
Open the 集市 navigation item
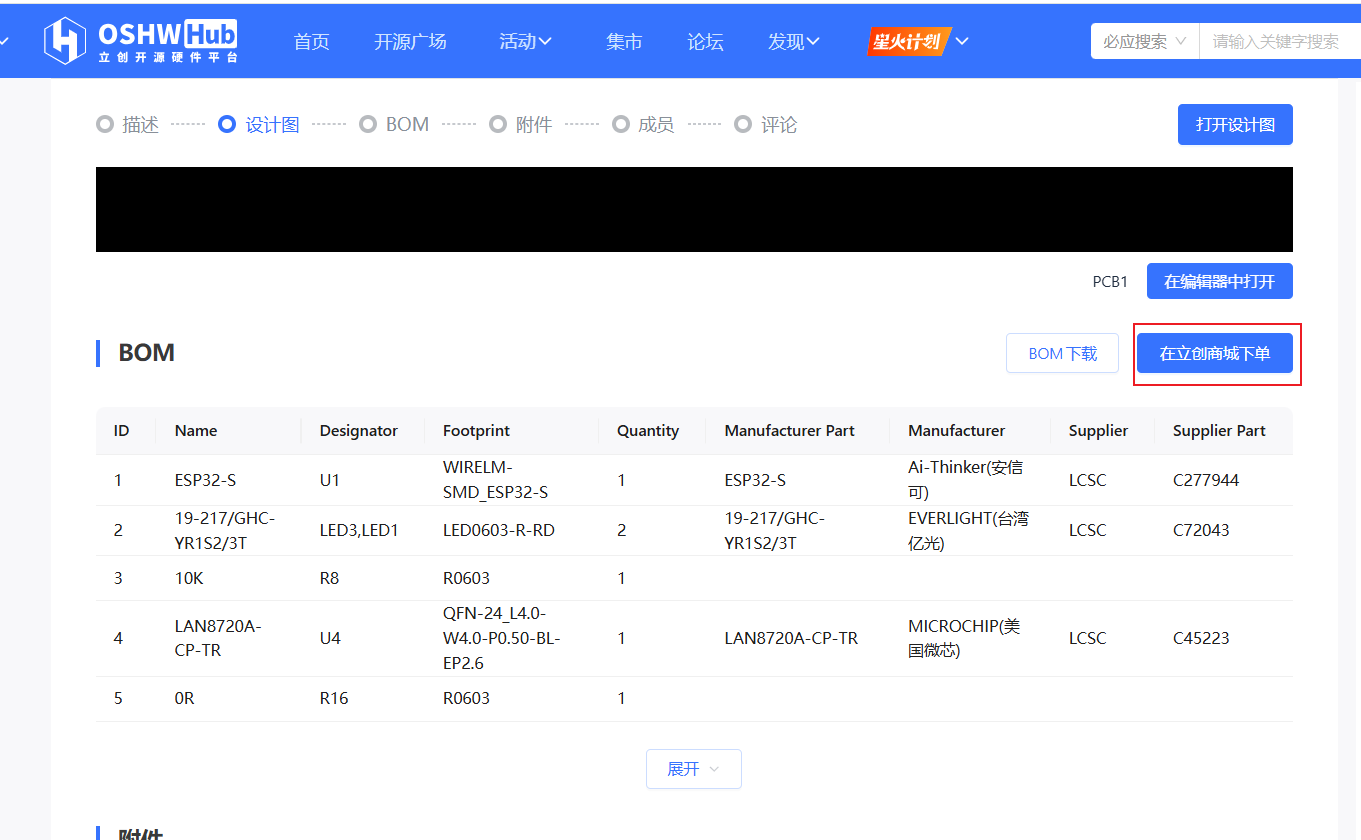624,41
